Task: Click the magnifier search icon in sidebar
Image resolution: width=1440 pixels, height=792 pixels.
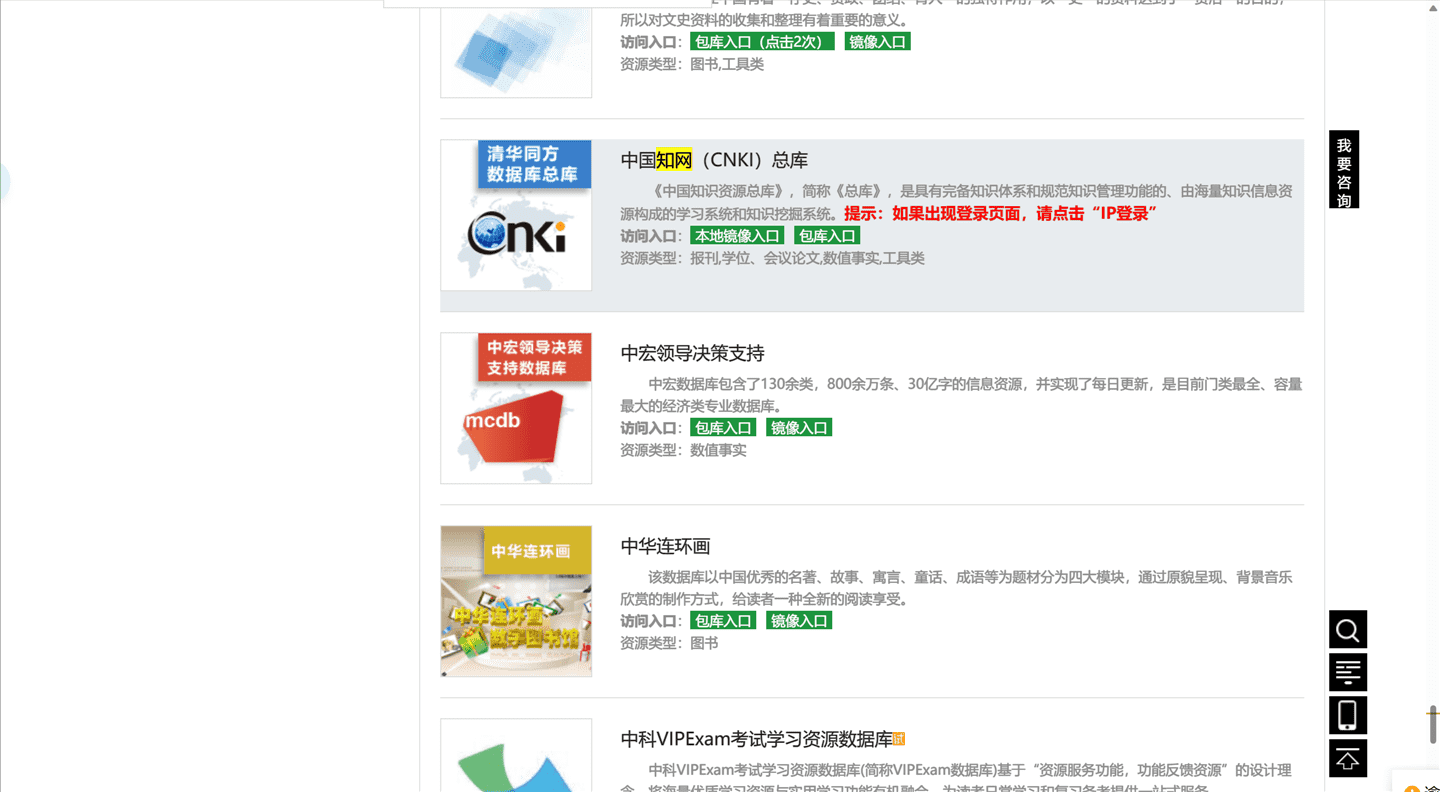Action: [x=1347, y=630]
